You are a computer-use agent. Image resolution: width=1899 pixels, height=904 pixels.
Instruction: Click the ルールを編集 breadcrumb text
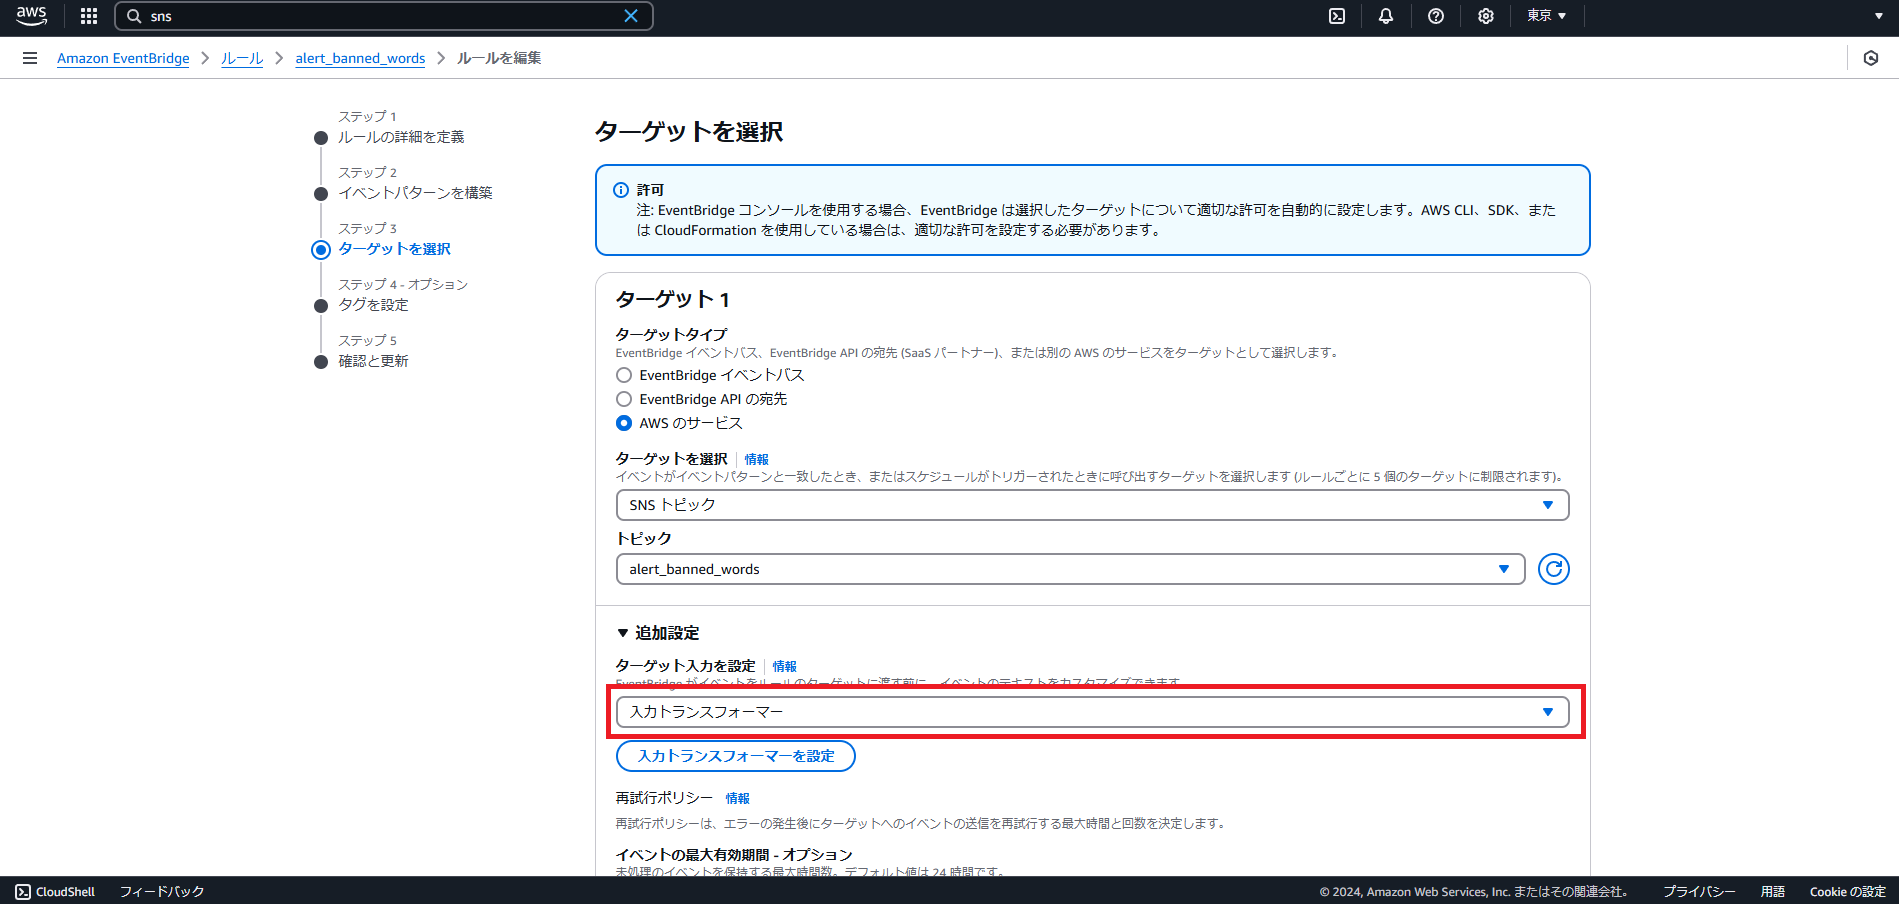click(x=499, y=58)
